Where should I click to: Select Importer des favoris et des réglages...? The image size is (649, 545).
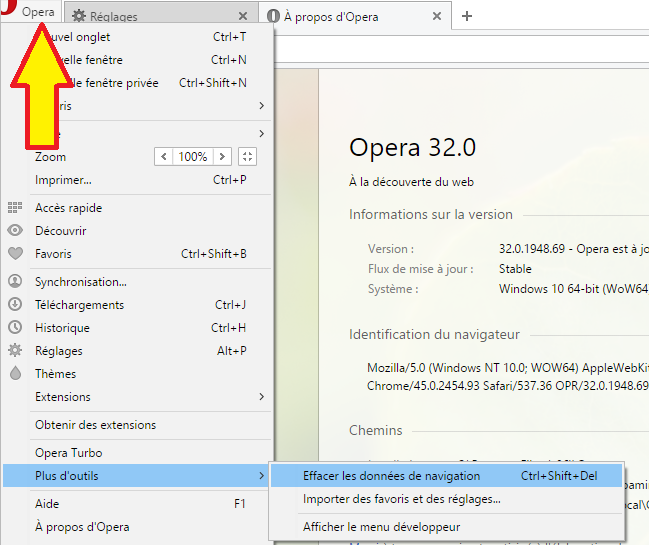point(447,499)
